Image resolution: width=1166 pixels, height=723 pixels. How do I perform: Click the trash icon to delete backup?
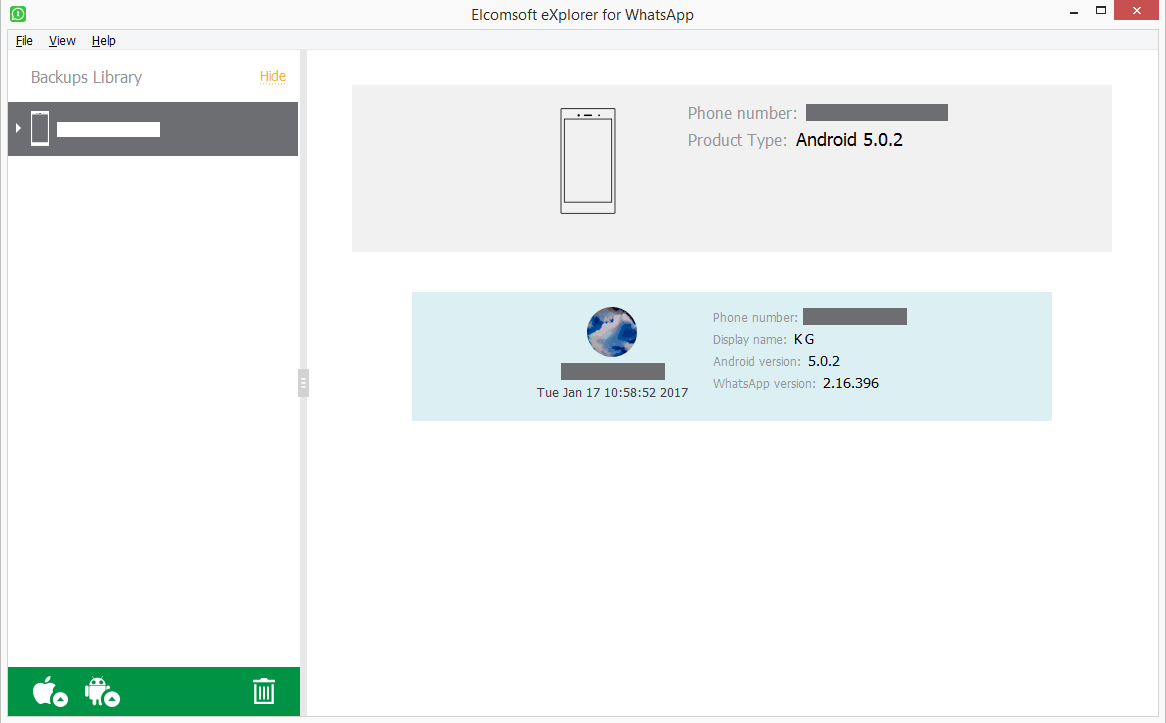click(x=264, y=691)
